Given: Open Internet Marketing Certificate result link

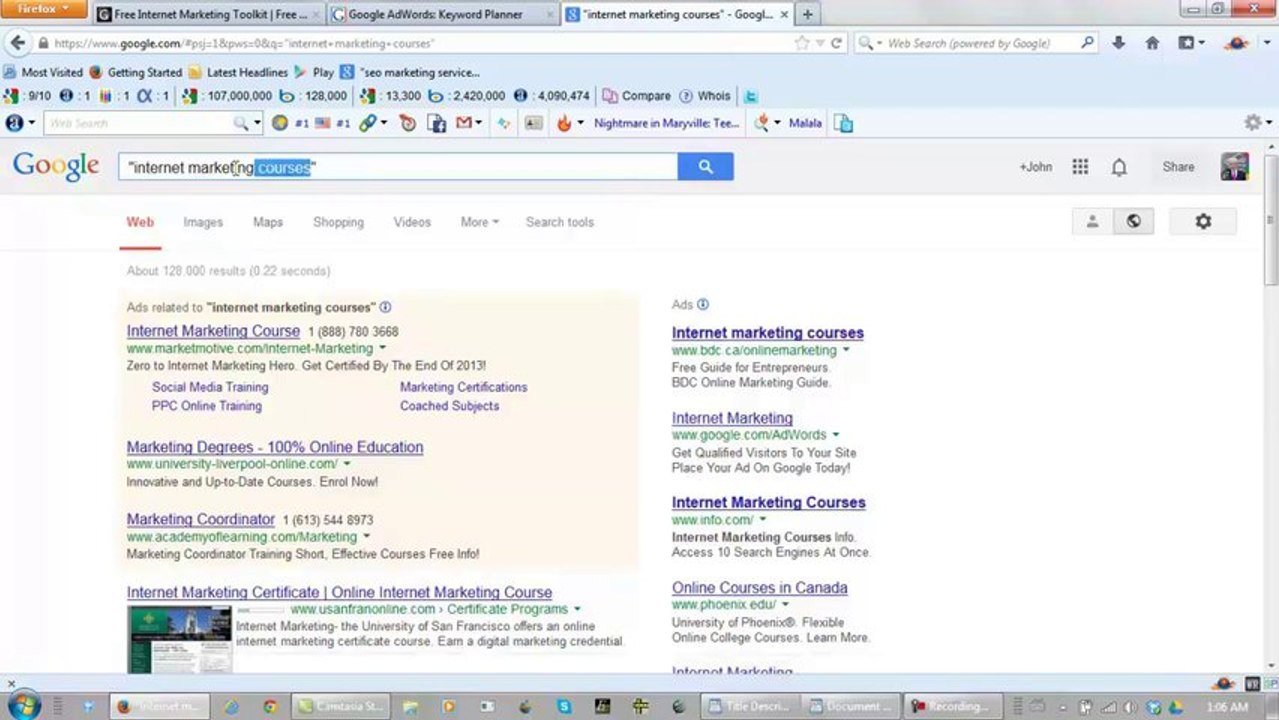Looking at the screenshot, I should [339, 592].
